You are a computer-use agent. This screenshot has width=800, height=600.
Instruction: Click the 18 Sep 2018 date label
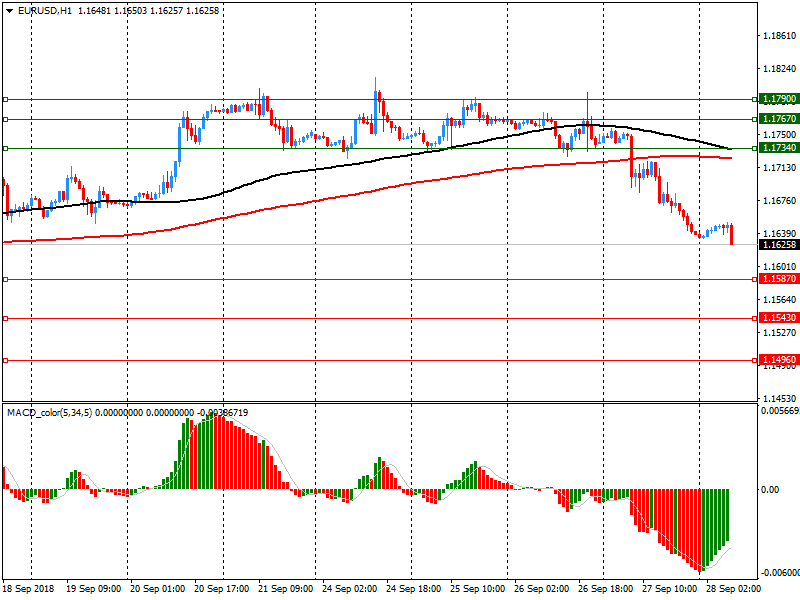tap(27, 591)
